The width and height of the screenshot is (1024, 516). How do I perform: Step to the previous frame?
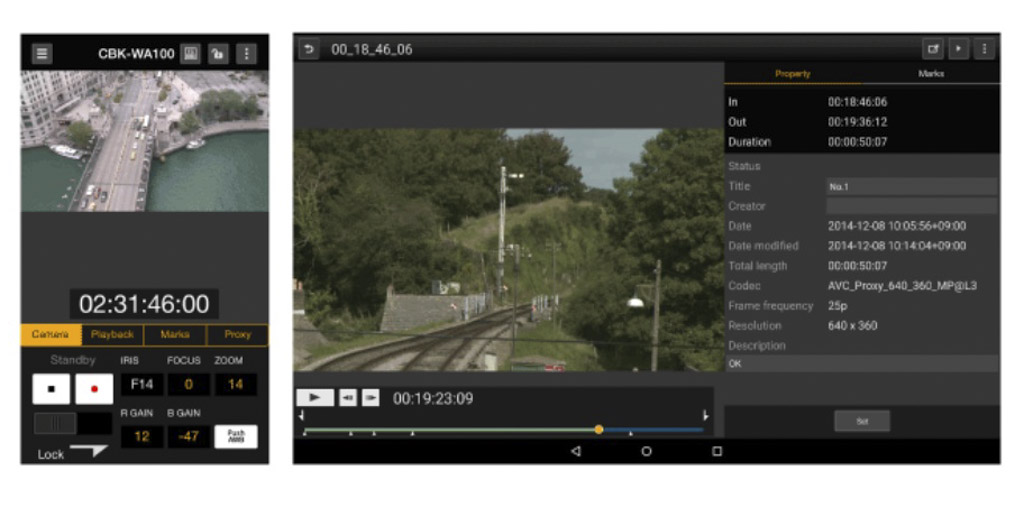[347, 398]
